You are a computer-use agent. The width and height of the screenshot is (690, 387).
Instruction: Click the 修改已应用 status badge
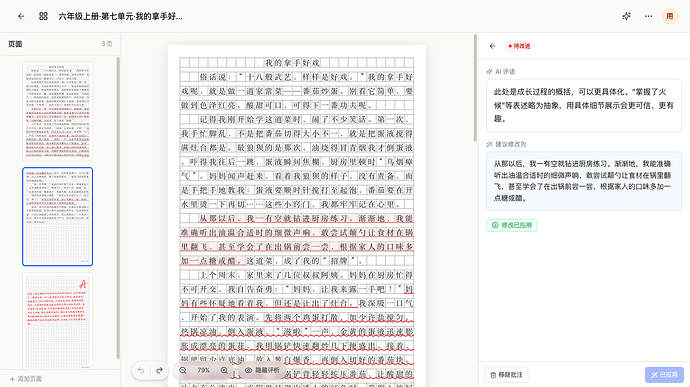[x=512, y=225]
